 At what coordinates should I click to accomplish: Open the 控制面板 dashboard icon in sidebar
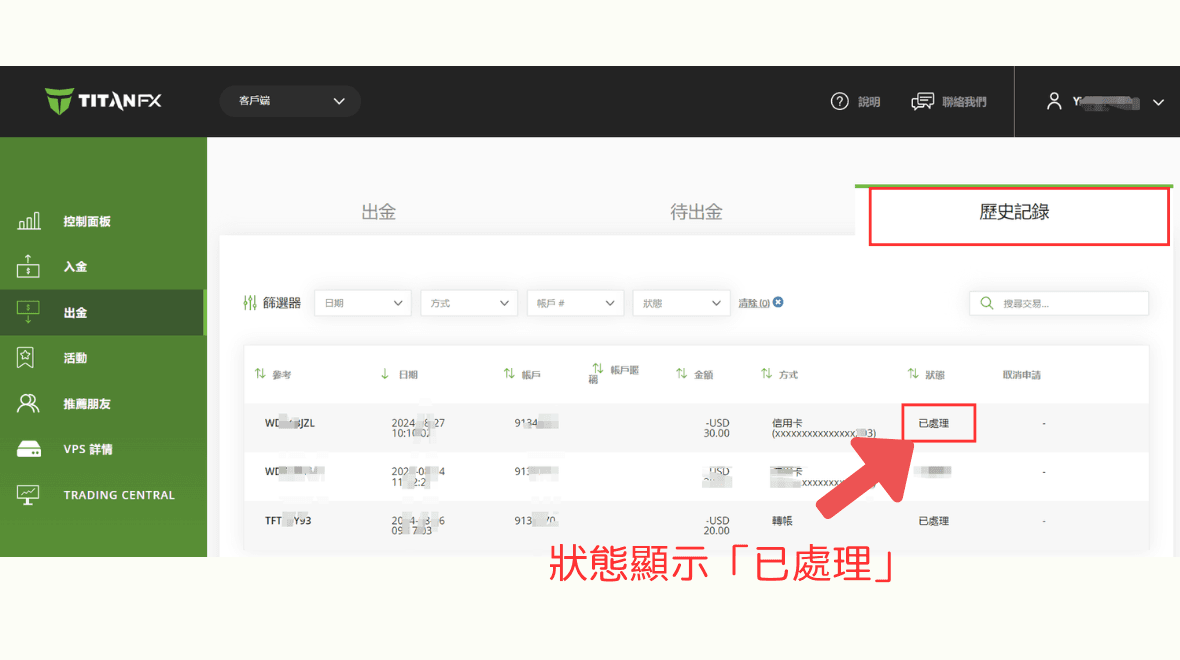pyautogui.click(x=29, y=221)
